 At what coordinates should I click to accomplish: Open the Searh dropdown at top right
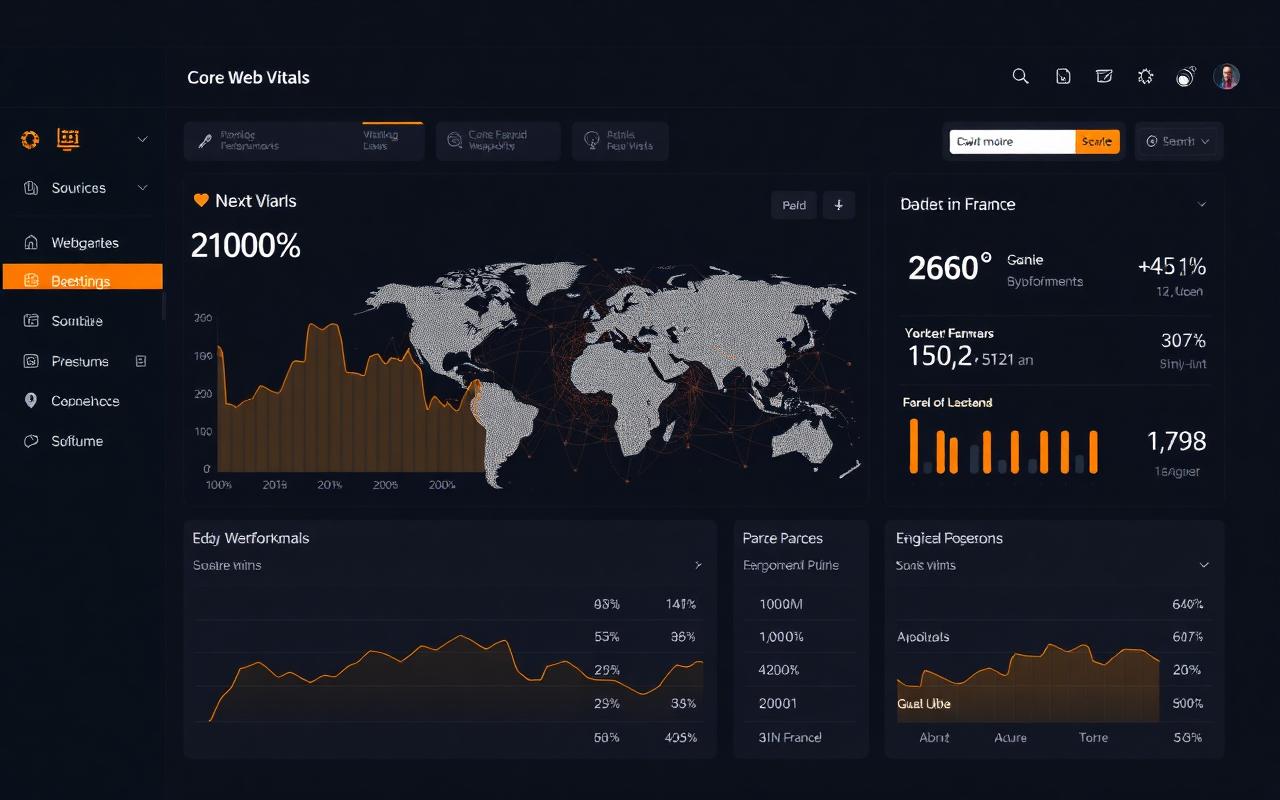1179,142
